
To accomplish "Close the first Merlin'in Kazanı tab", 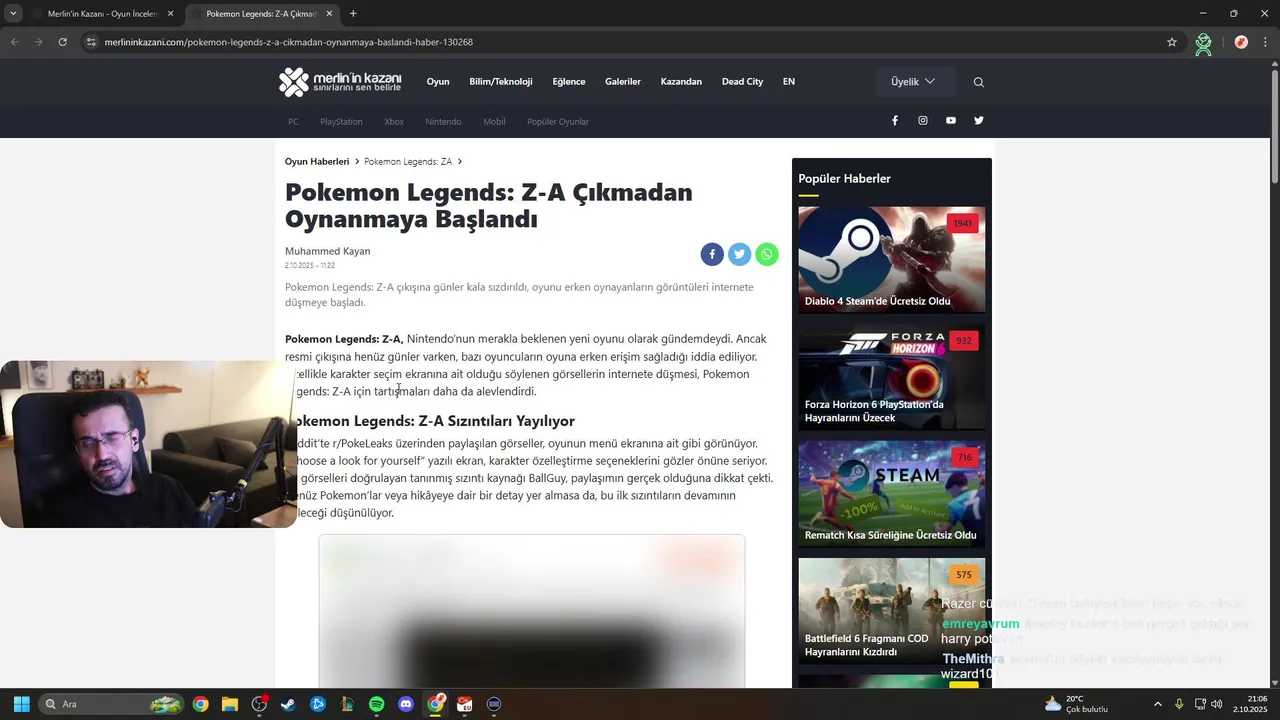I will [x=171, y=14].
